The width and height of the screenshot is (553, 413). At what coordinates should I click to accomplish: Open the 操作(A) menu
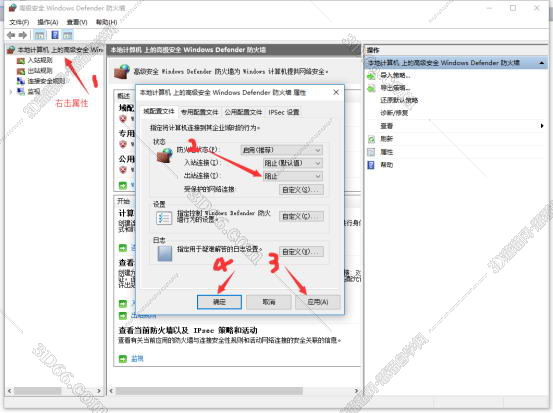coord(48,22)
